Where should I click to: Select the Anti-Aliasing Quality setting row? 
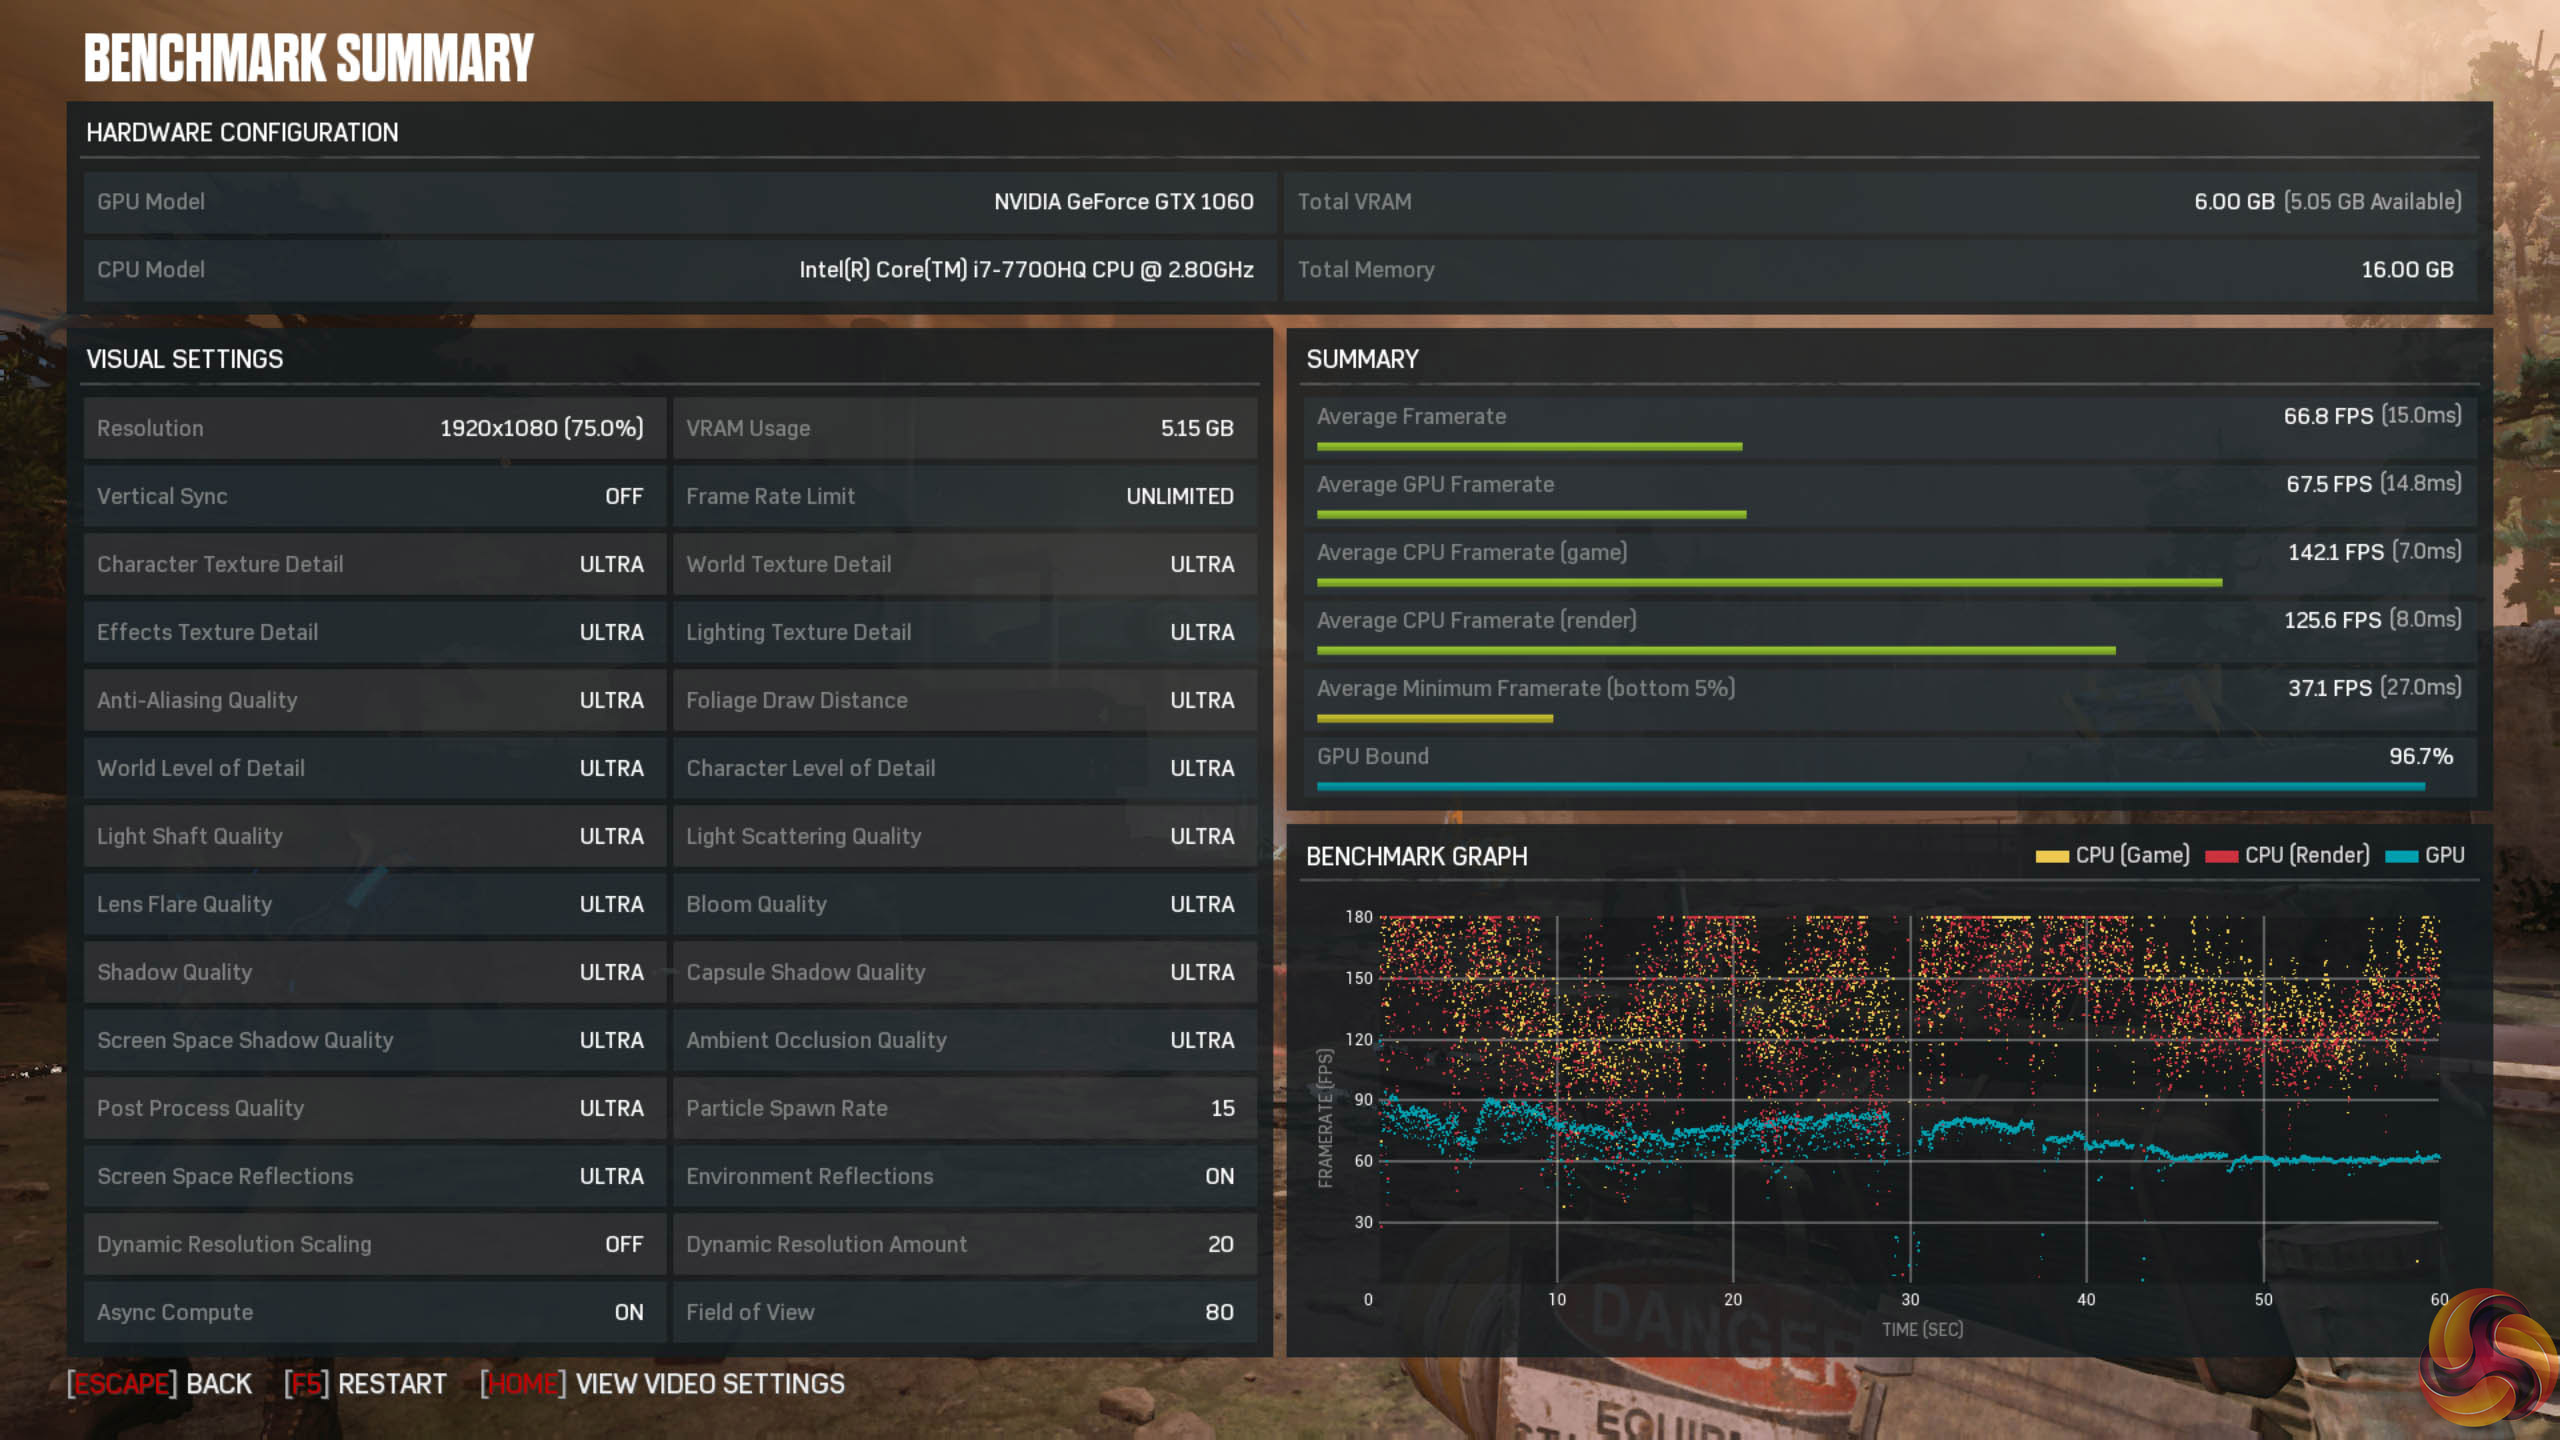tap(374, 701)
